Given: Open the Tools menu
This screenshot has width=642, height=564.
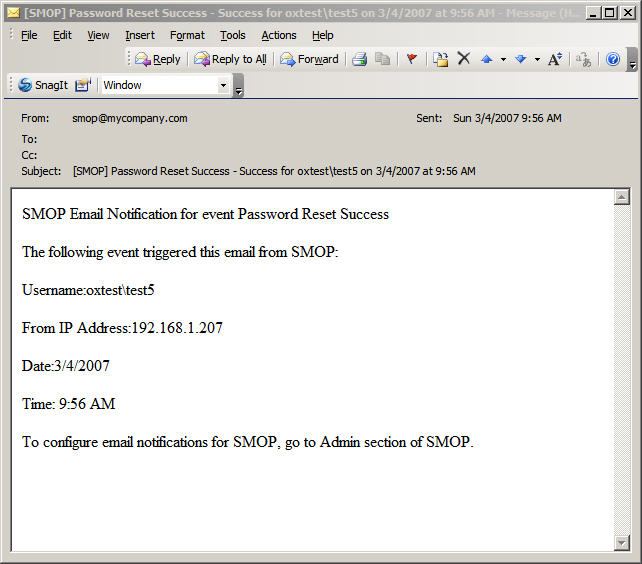Looking at the screenshot, I should tap(233, 36).
